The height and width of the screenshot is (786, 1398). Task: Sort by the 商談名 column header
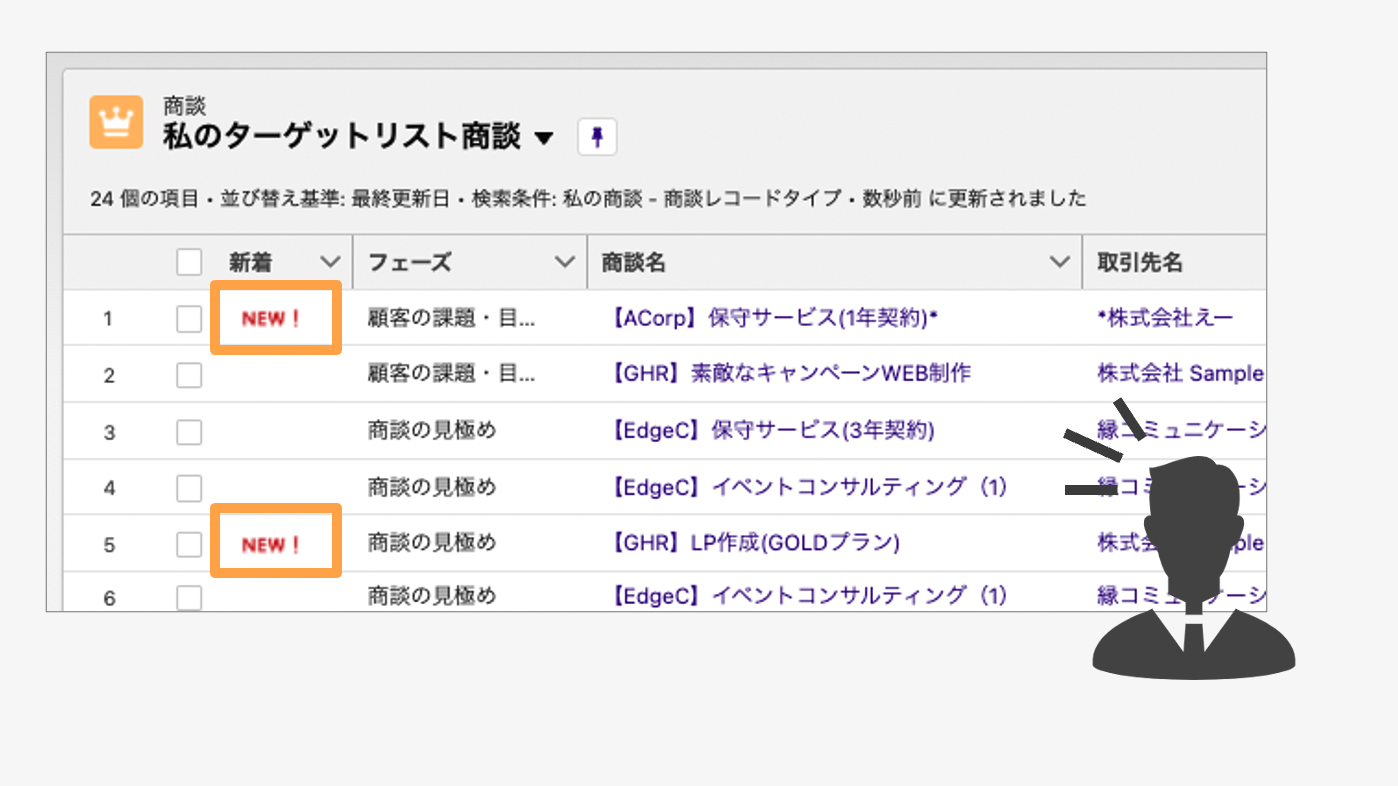click(633, 262)
